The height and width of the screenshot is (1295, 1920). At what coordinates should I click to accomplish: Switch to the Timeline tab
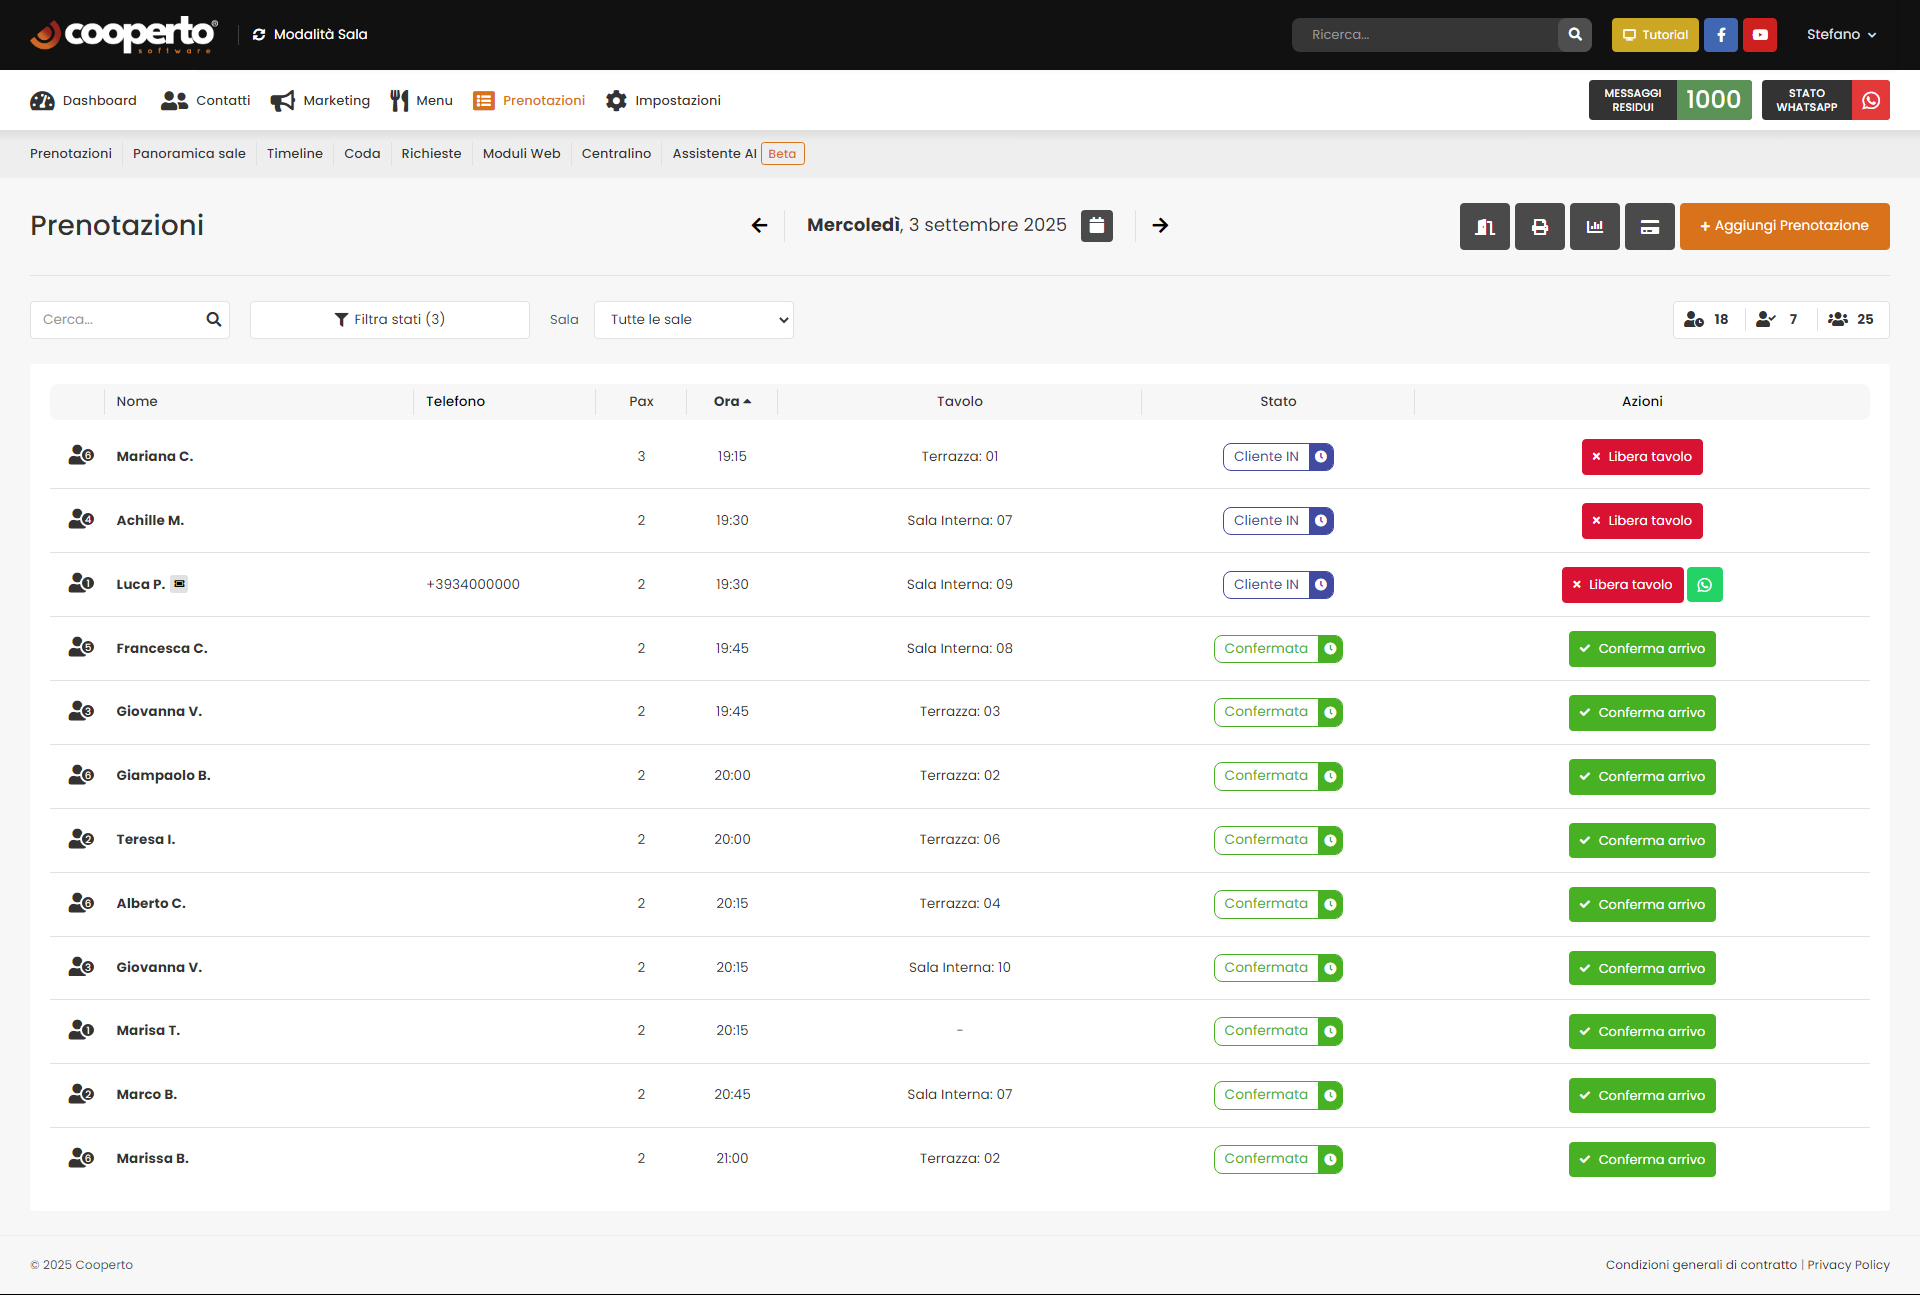[295, 154]
